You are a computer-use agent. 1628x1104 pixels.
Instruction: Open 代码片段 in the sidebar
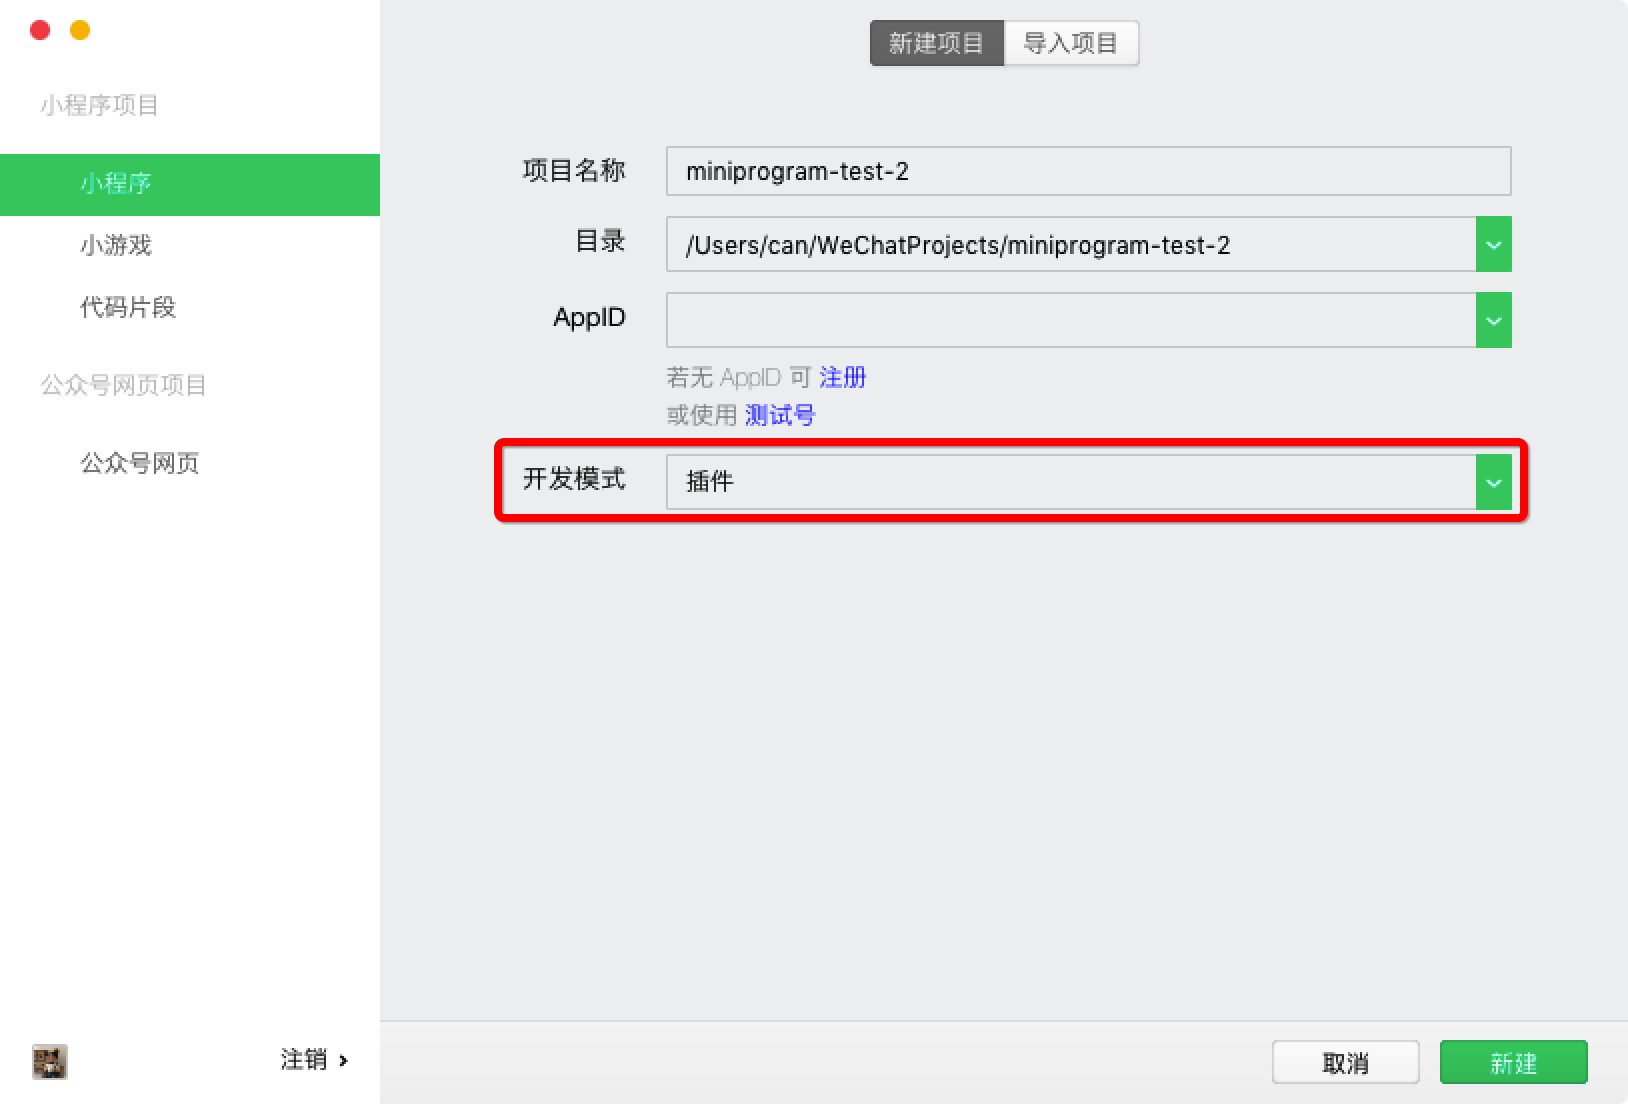click(x=128, y=307)
